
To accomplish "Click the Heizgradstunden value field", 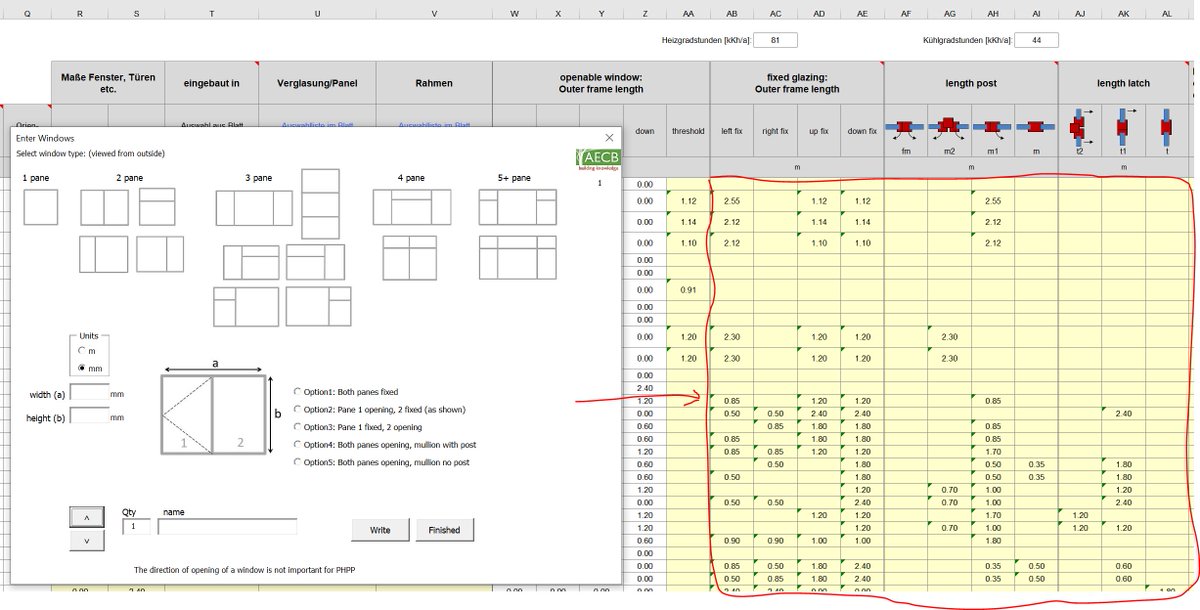I will click(775, 40).
